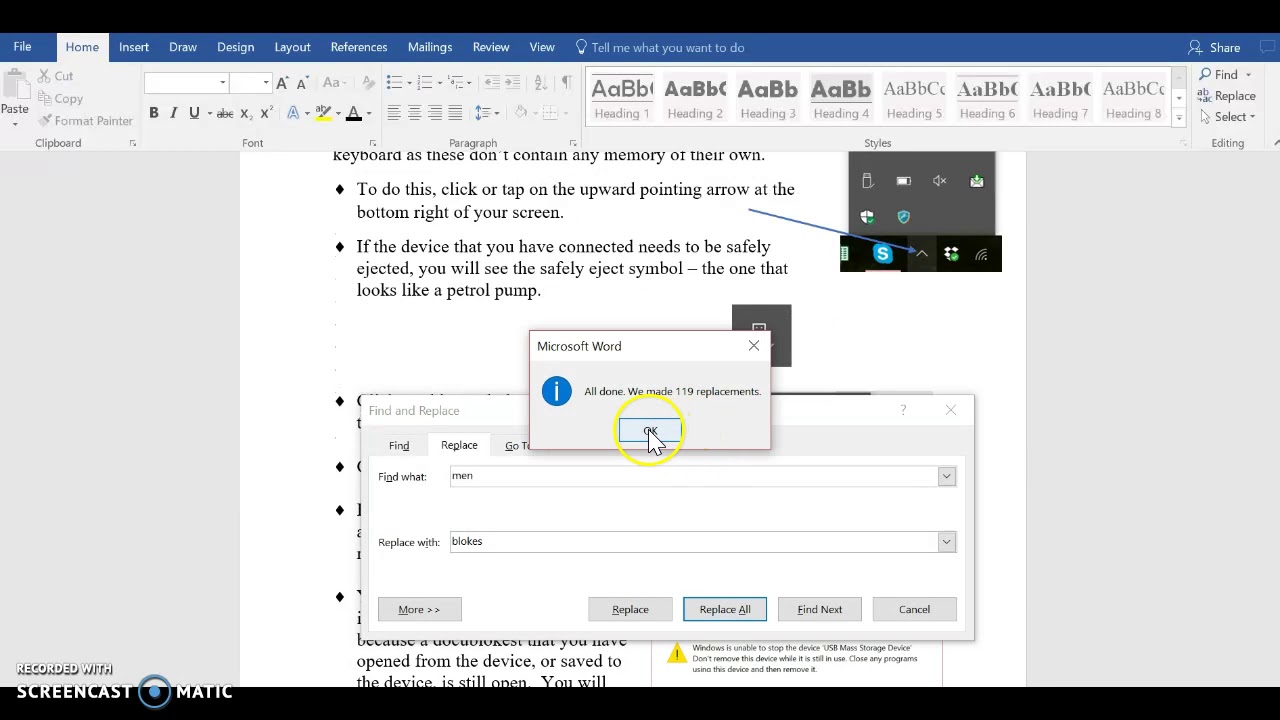
Task: Expand the Replace with dropdown list
Action: [946, 542]
